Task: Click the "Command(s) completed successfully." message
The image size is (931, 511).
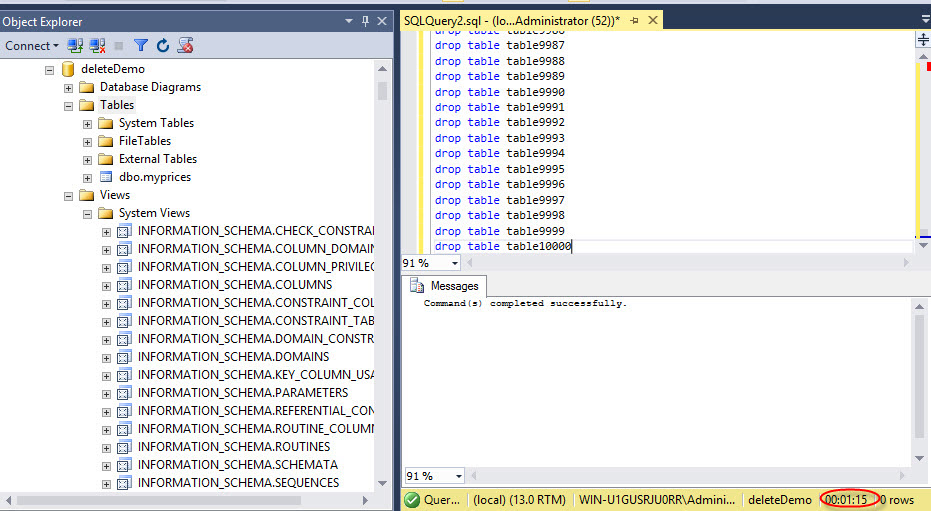Action: tap(525, 303)
